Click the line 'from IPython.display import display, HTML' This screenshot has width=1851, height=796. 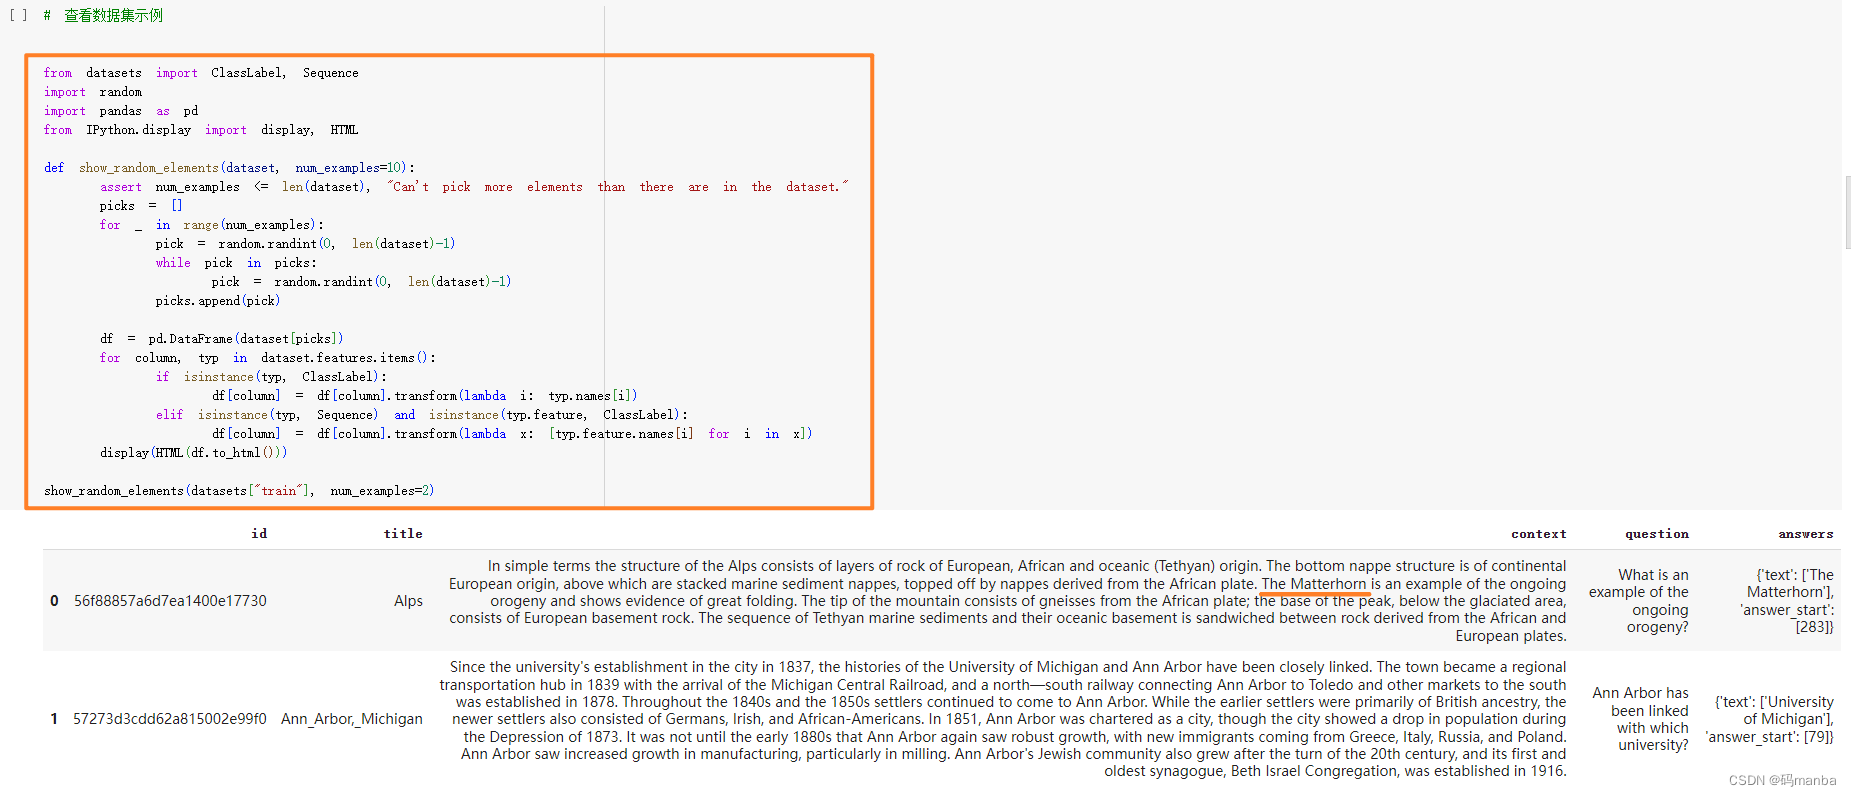click(x=201, y=130)
